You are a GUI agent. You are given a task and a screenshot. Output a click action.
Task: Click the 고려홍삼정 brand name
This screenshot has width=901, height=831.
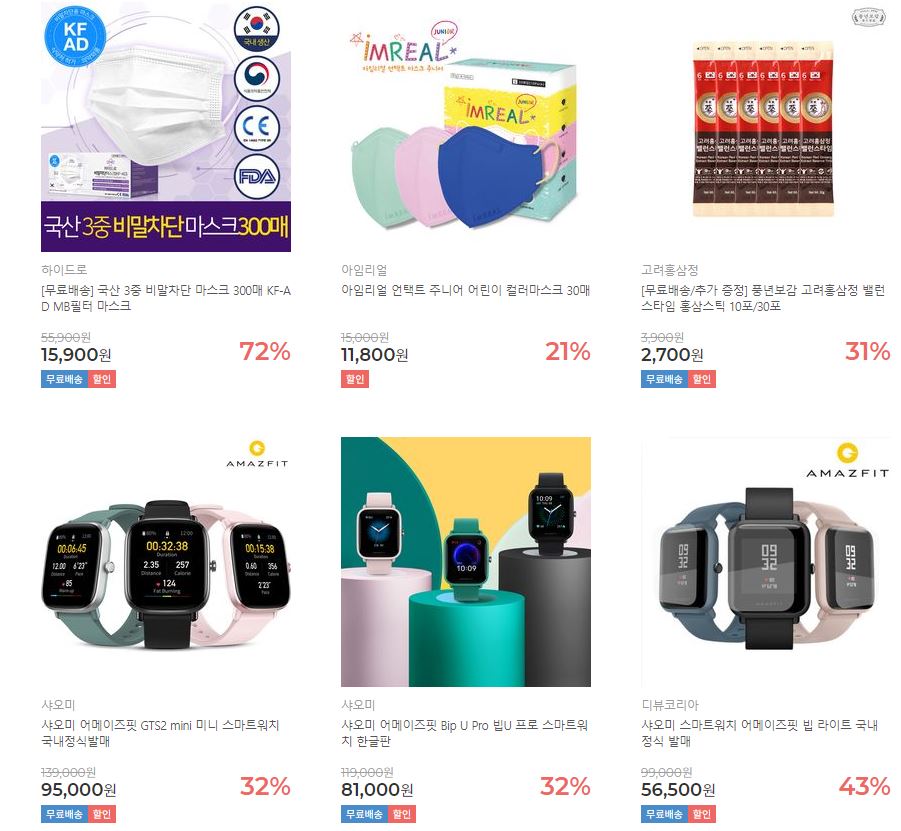[x=669, y=270]
